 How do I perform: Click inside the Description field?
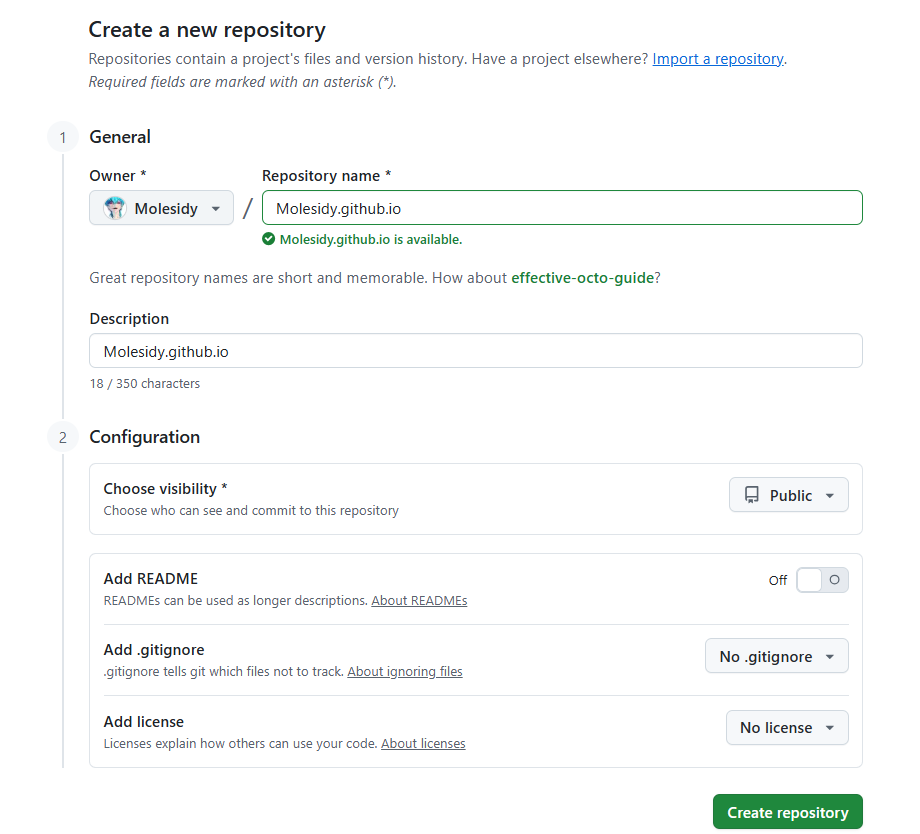(475, 350)
